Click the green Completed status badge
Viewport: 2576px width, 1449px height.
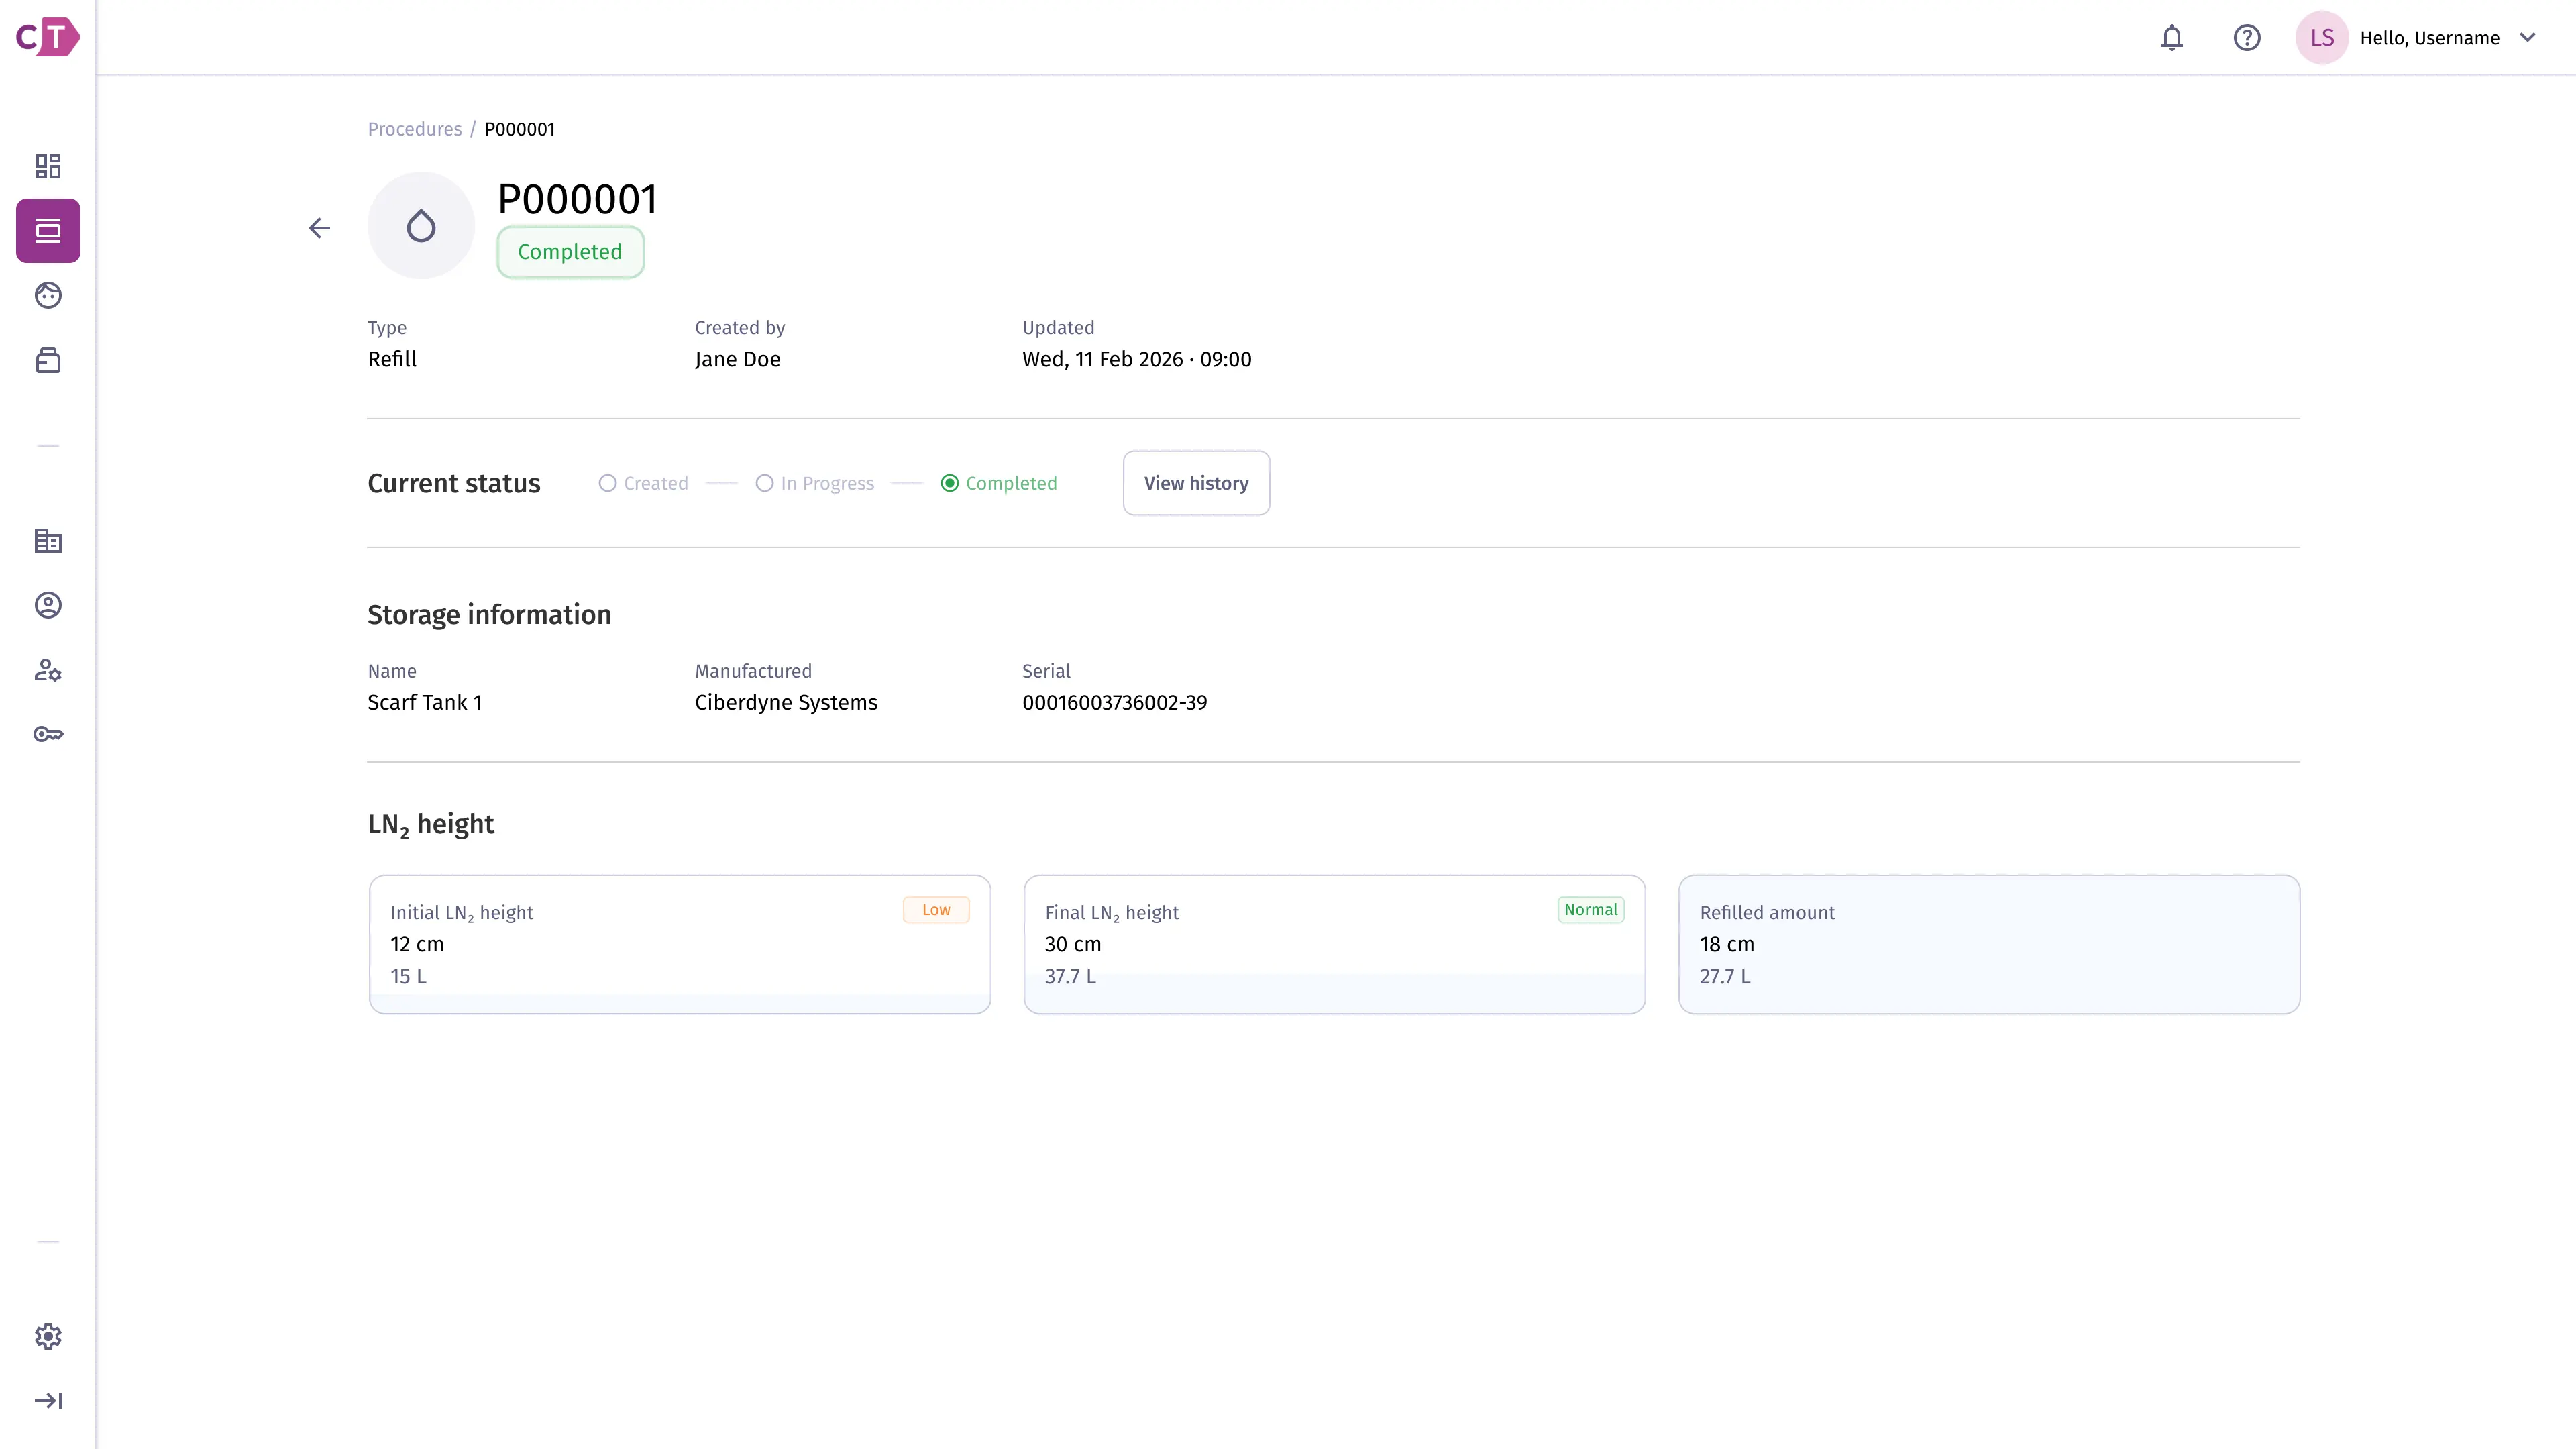tap(570, 252)
